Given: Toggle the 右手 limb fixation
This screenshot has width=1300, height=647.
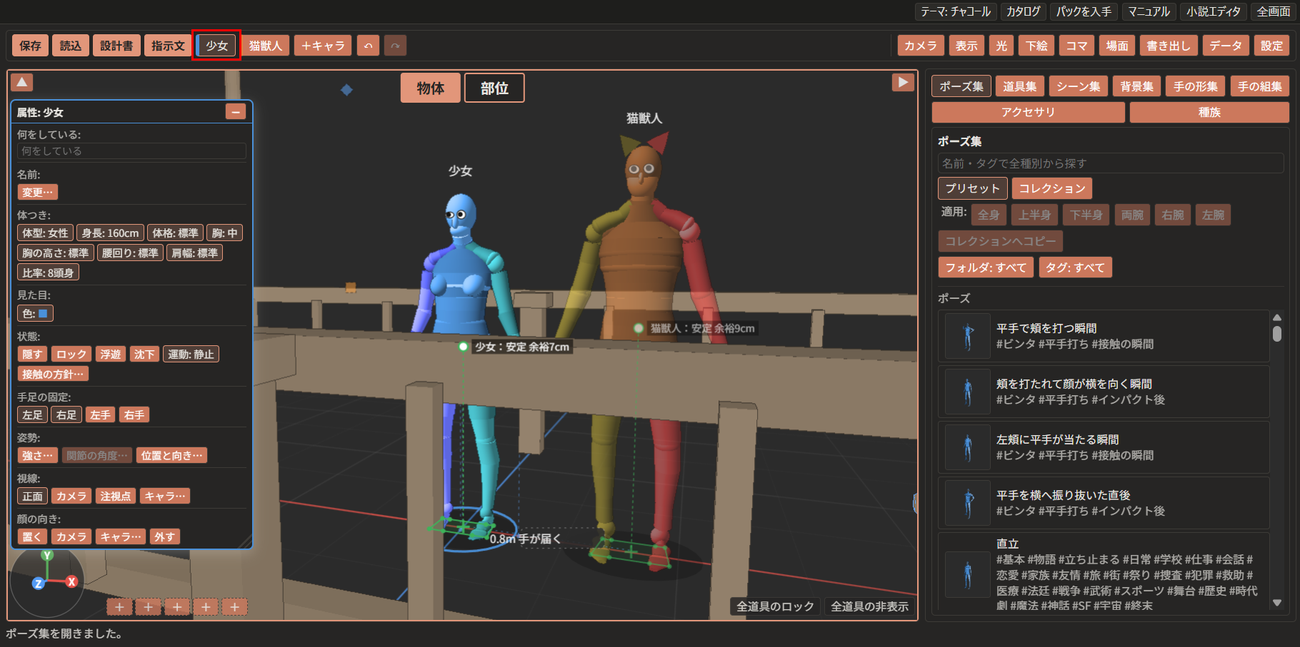Looking at the screenshot, I should tap(133, 414).
